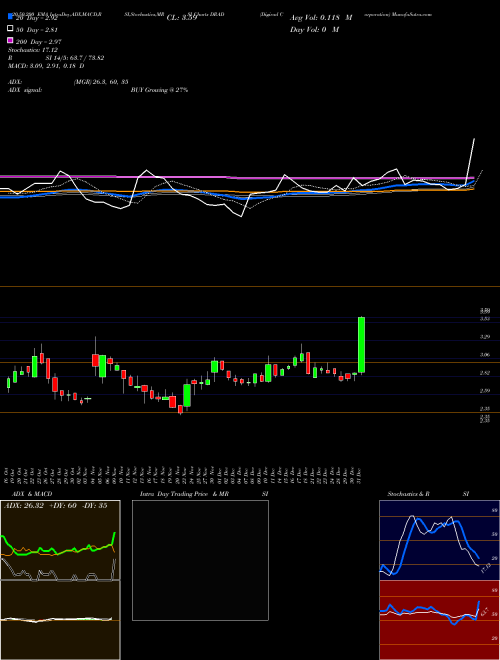Click the red RSI chart panel
500x660 pixels.
pyautogui.click(x=439, y=620)
